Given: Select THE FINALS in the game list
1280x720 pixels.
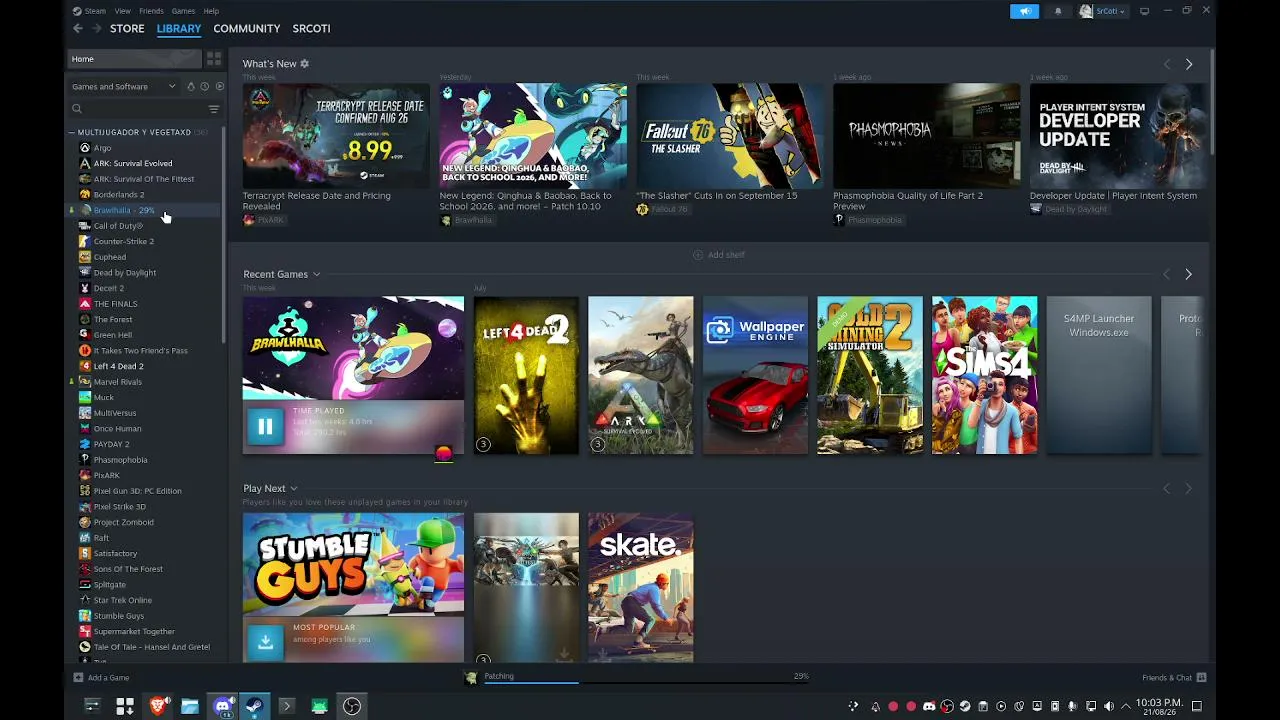Looking at the screenshot, I should coord(116,304).
